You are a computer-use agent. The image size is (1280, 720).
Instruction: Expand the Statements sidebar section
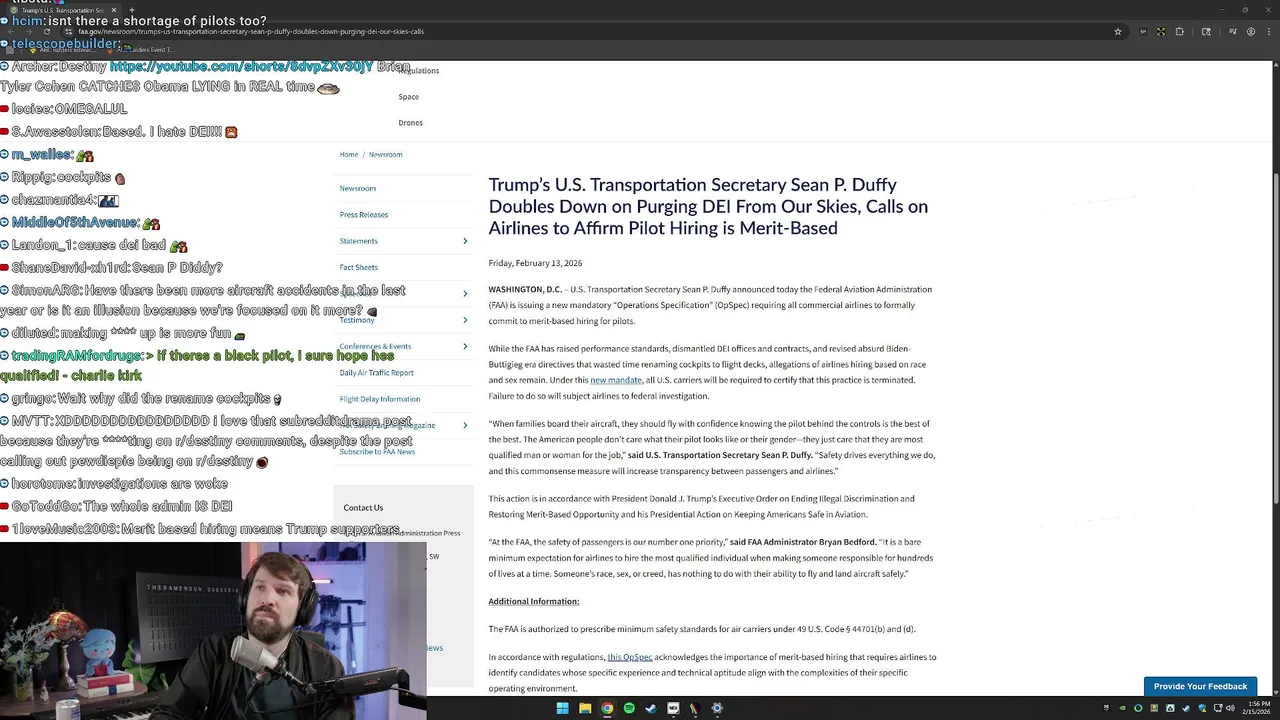pos(465,241)
